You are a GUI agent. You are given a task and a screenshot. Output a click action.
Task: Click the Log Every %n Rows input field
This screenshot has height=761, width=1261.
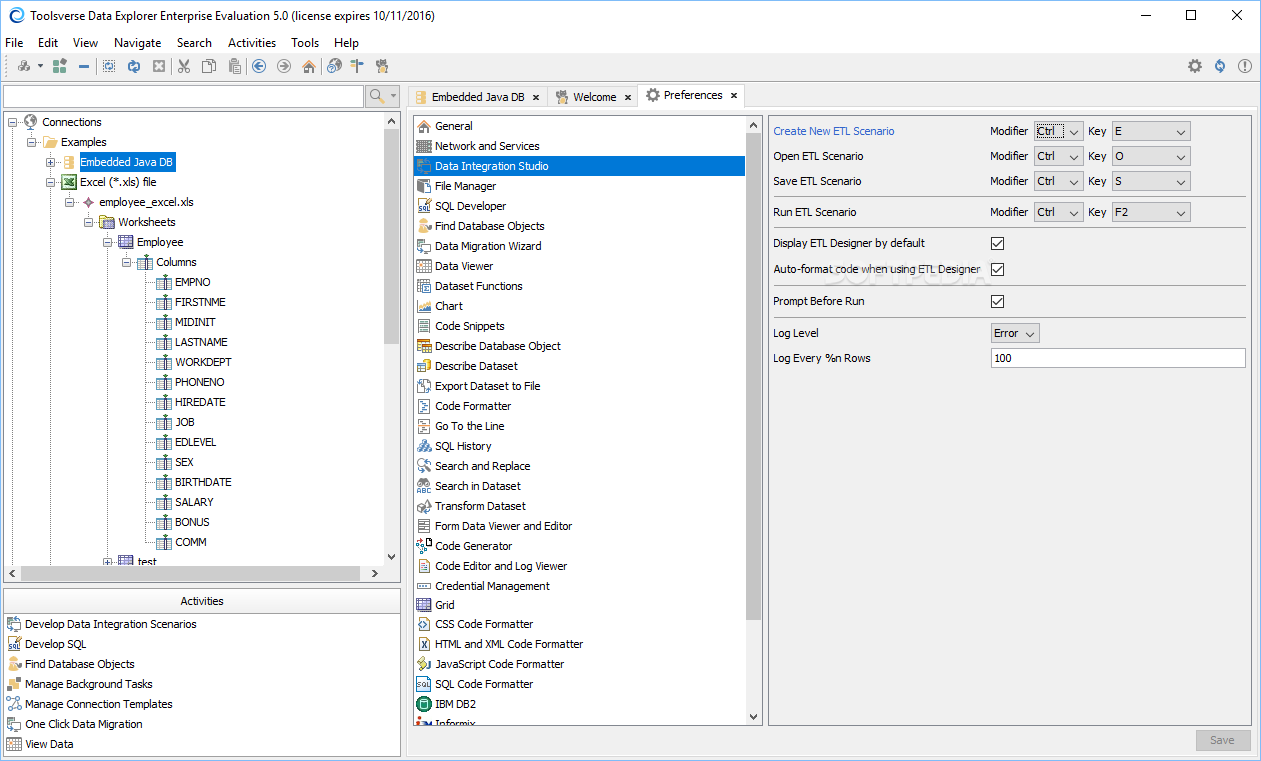[1118, 358]
